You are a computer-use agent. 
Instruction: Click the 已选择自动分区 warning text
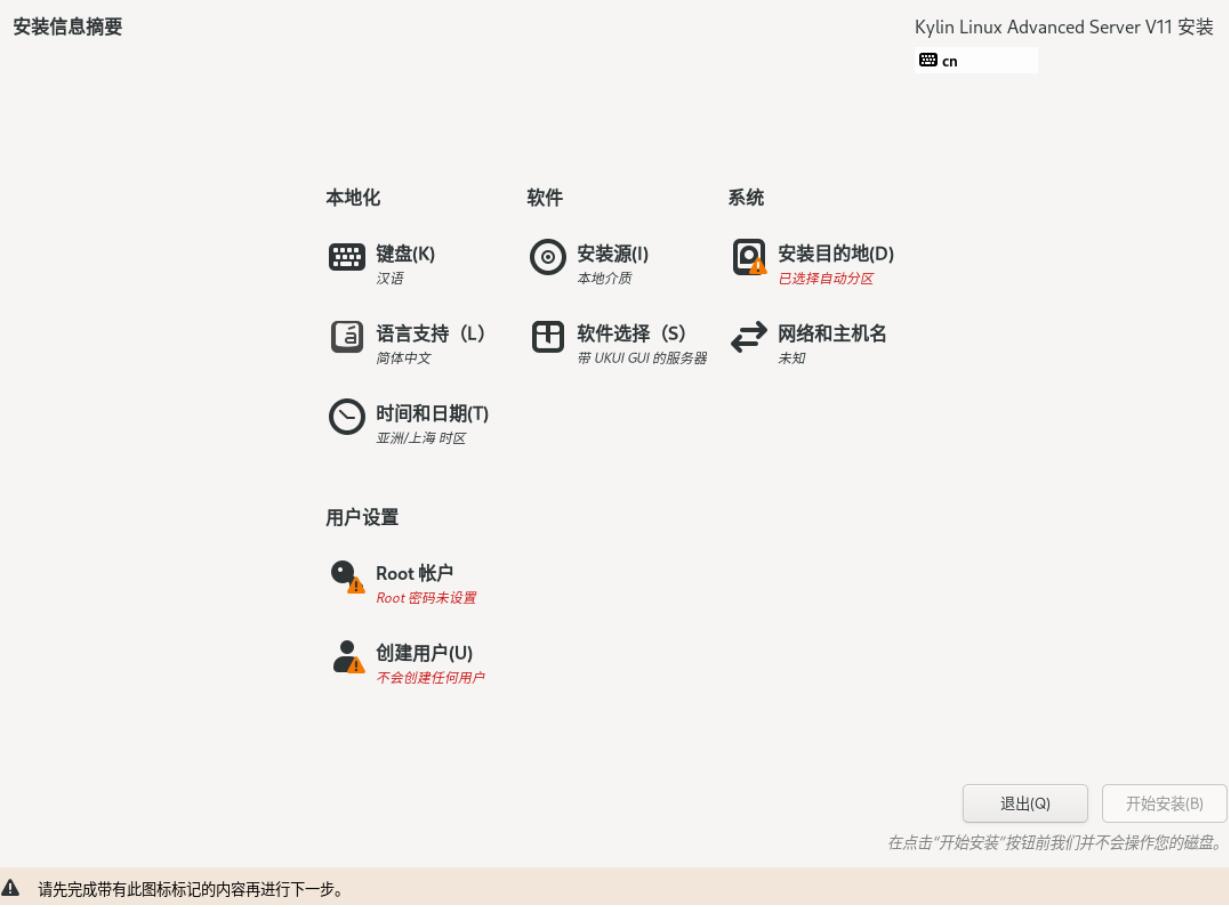tap(825, 279)
